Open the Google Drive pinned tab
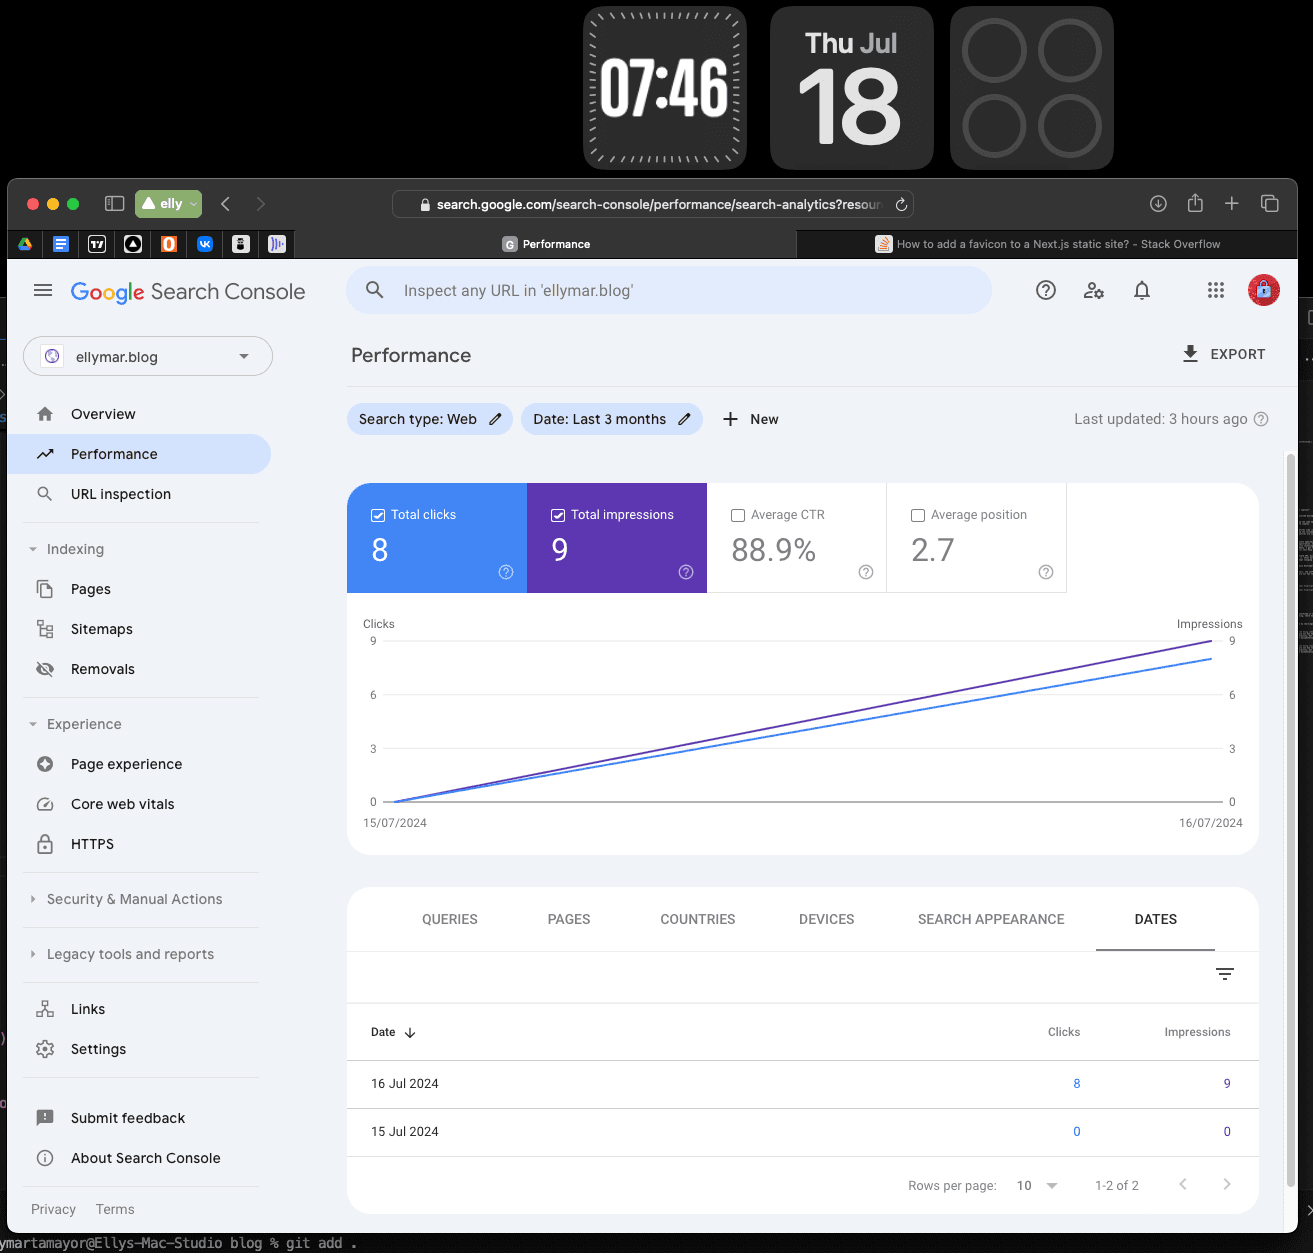1313x1253 pixels. pyautogui.click(x=25, y=244)
